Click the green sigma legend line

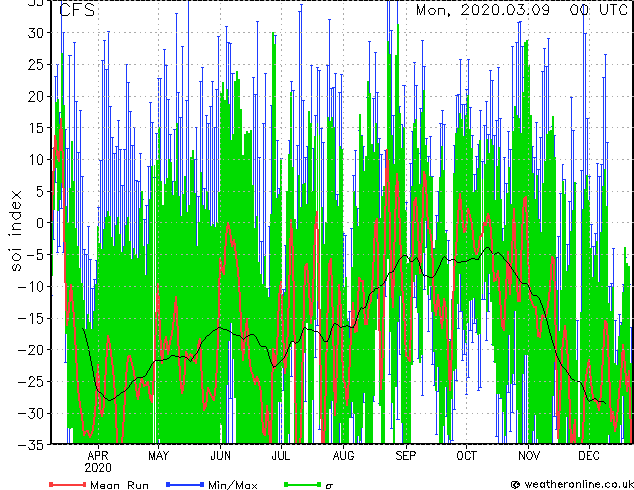[302, 484]
